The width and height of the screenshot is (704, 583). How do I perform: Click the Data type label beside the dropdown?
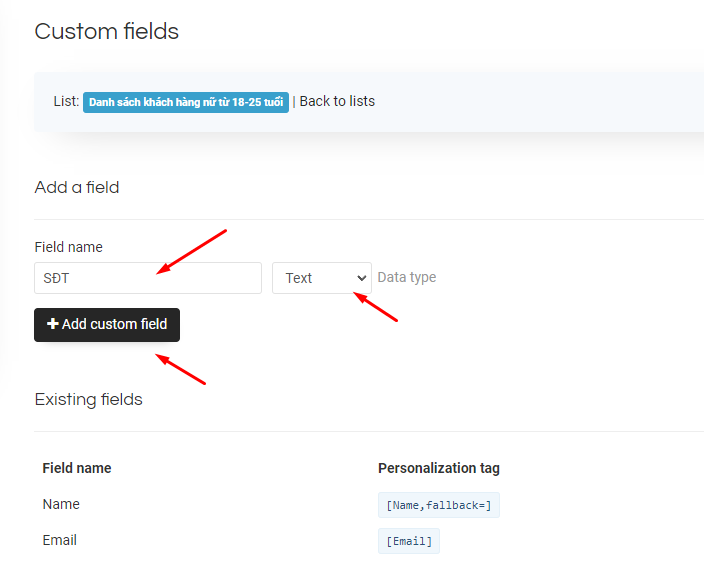(x=406, y=278)
